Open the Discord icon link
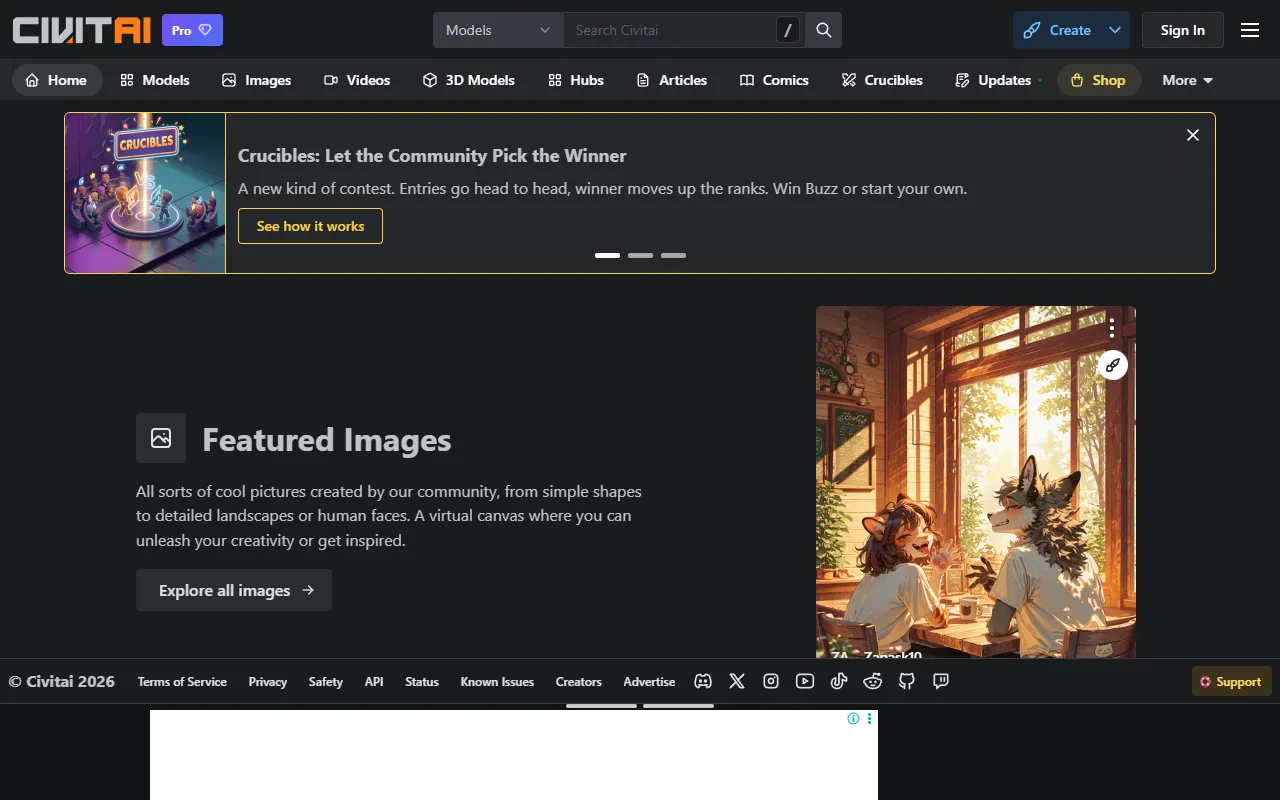 pos(703,681)
